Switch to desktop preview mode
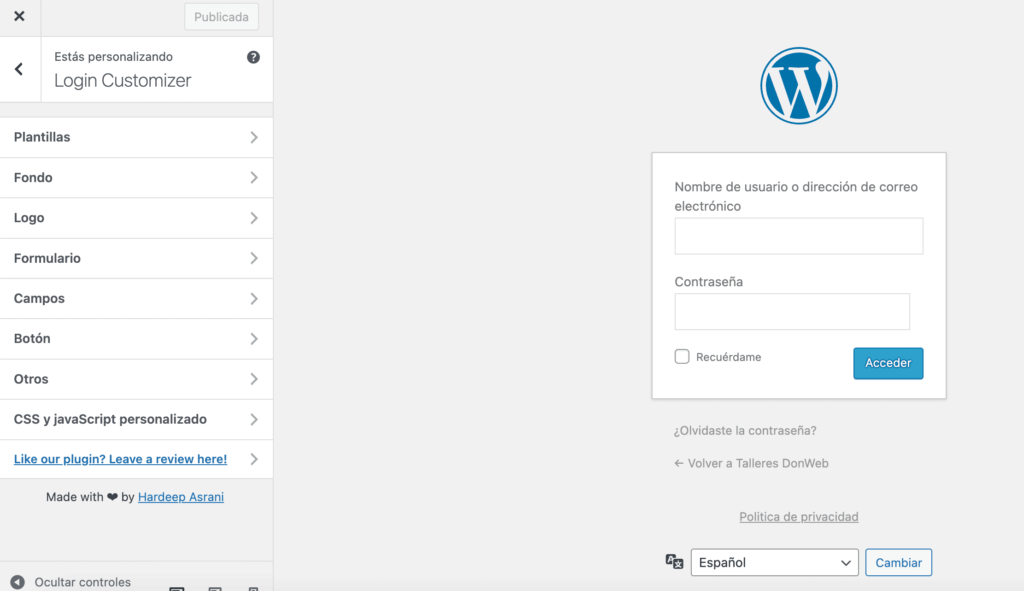 176,588
